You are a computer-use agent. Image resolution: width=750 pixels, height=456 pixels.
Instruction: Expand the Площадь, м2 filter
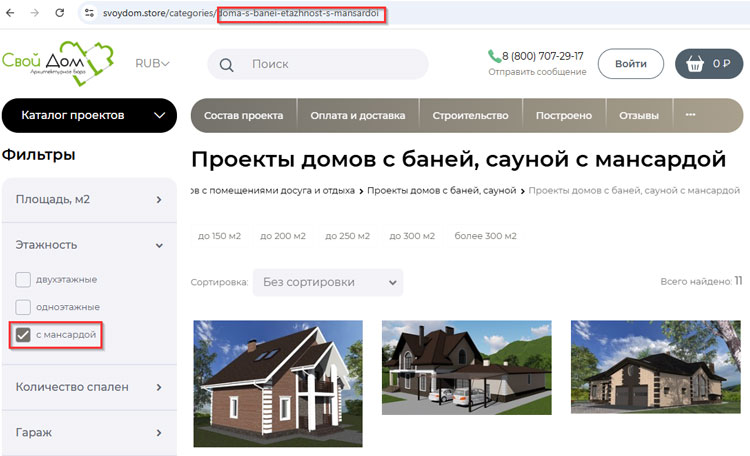[88, 200]
